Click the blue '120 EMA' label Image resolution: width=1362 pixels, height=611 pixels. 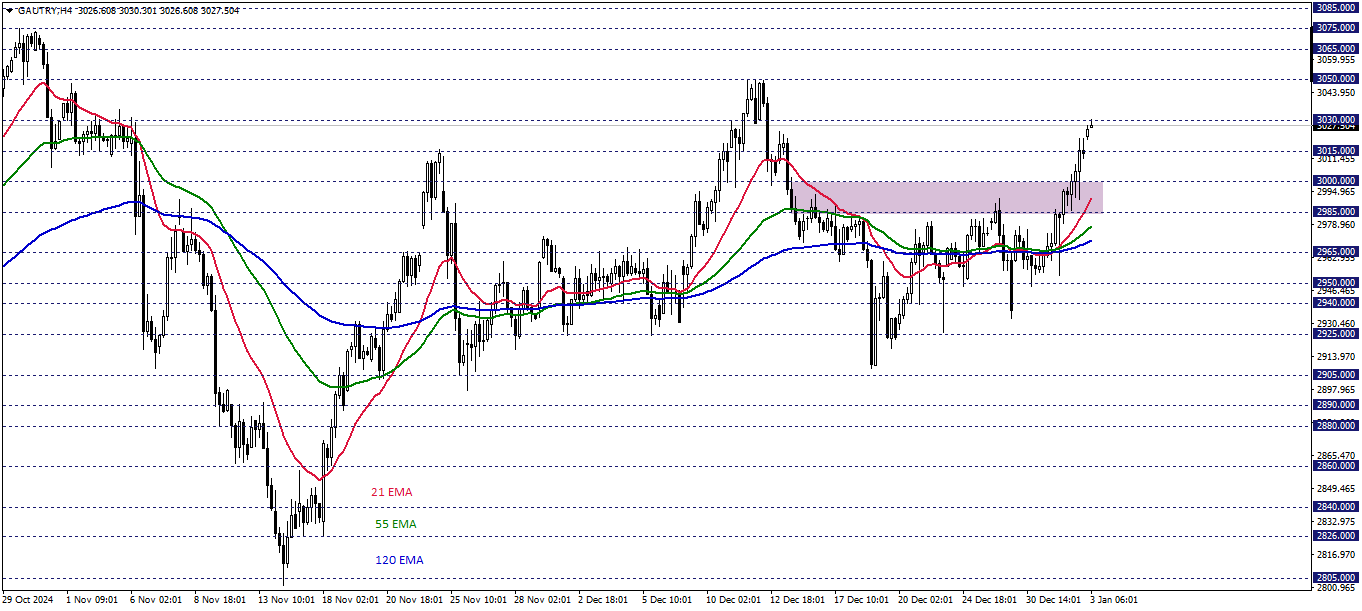pos(399,560)
